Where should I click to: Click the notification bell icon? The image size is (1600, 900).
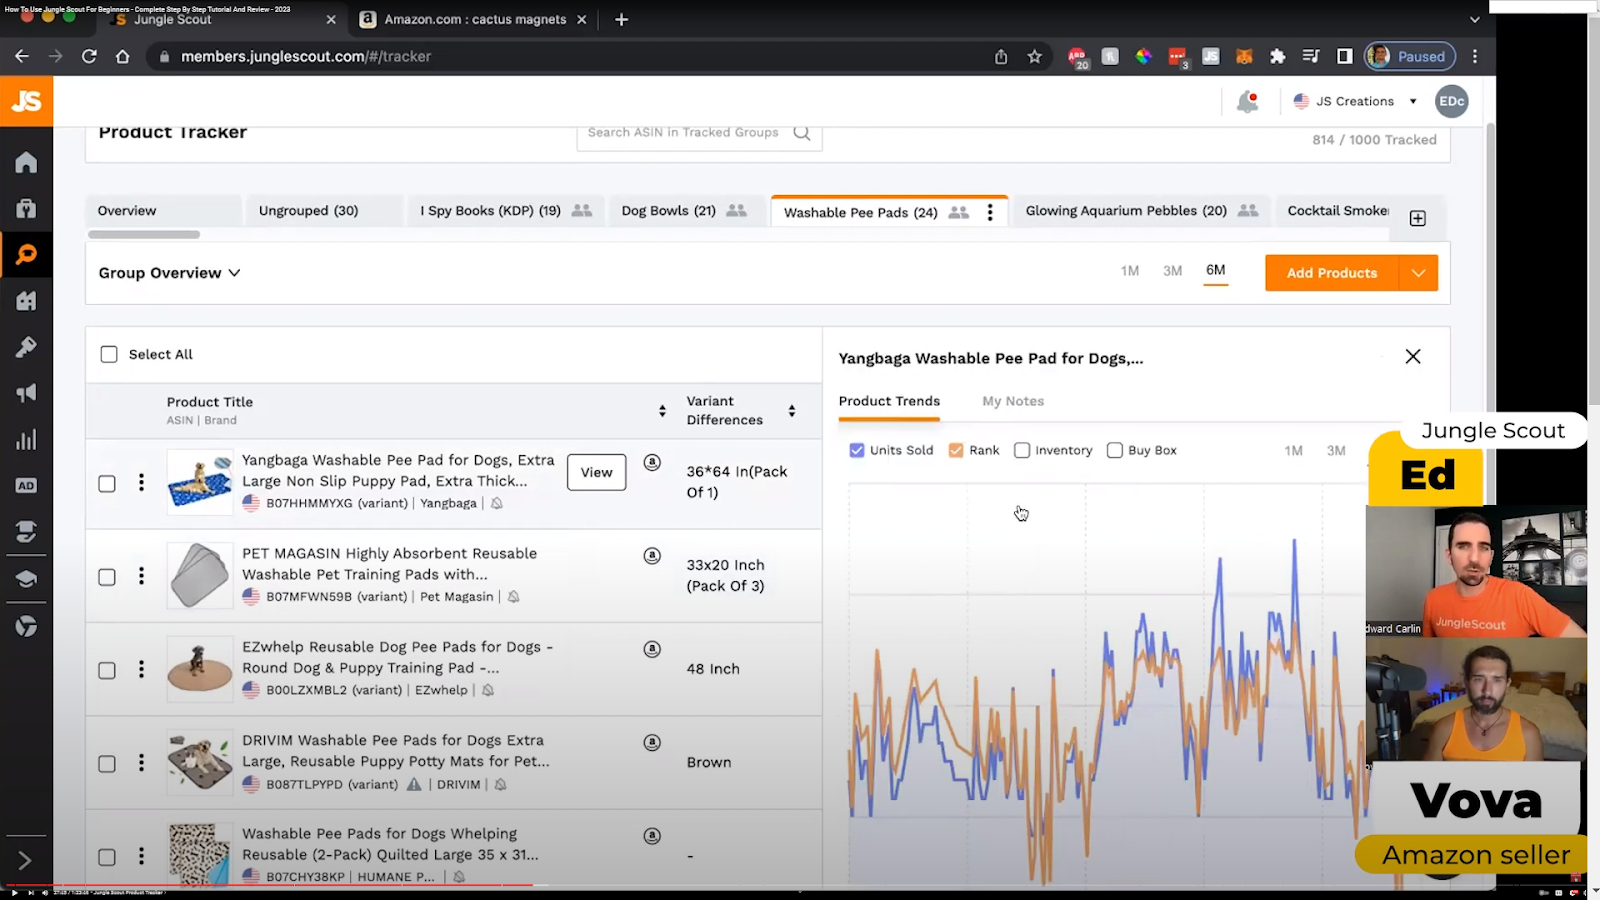(x=1246, y=102)
